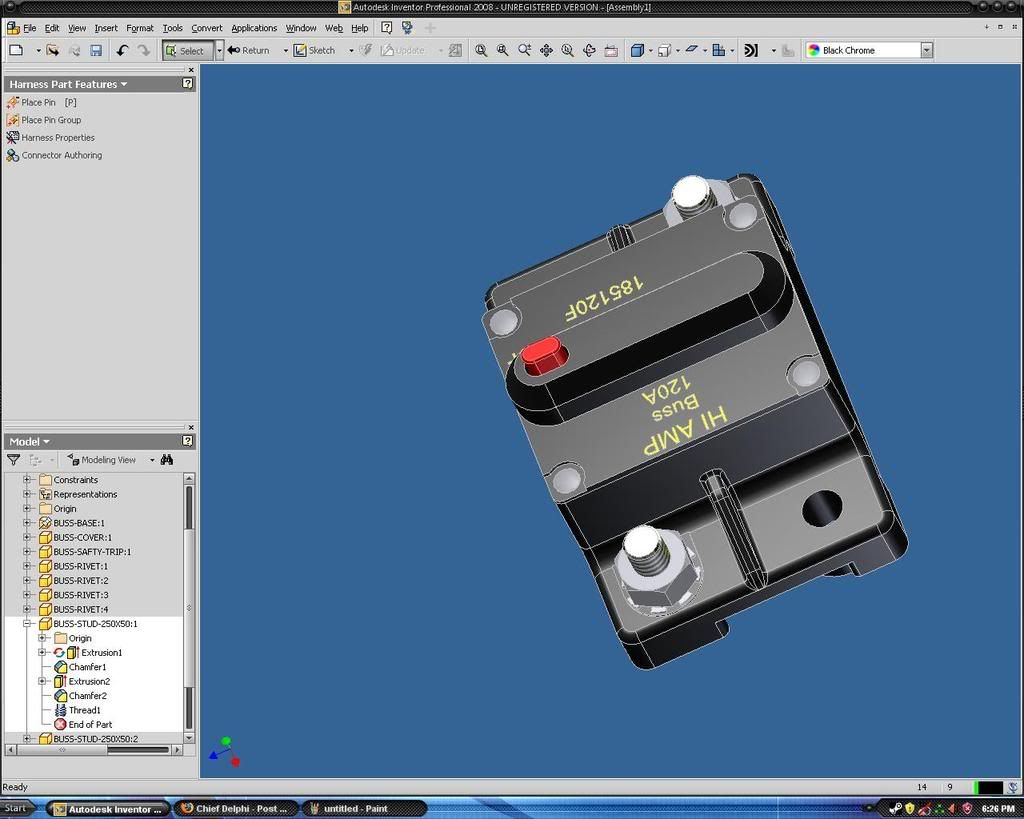The height and width of the screenshot is (819, 1024).
Task: Click the Harness panel help icon
Action: [x=187, y=84]
